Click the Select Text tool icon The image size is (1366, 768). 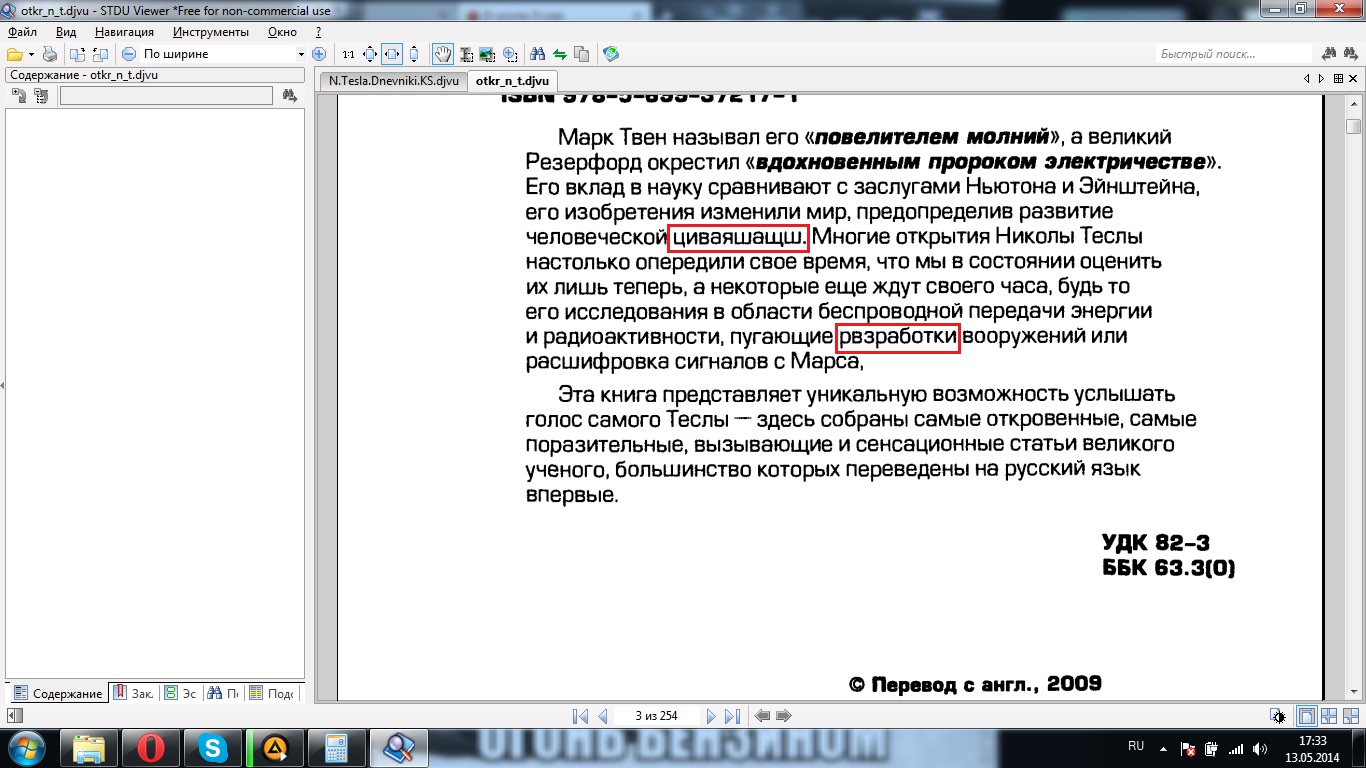(465, 54)
